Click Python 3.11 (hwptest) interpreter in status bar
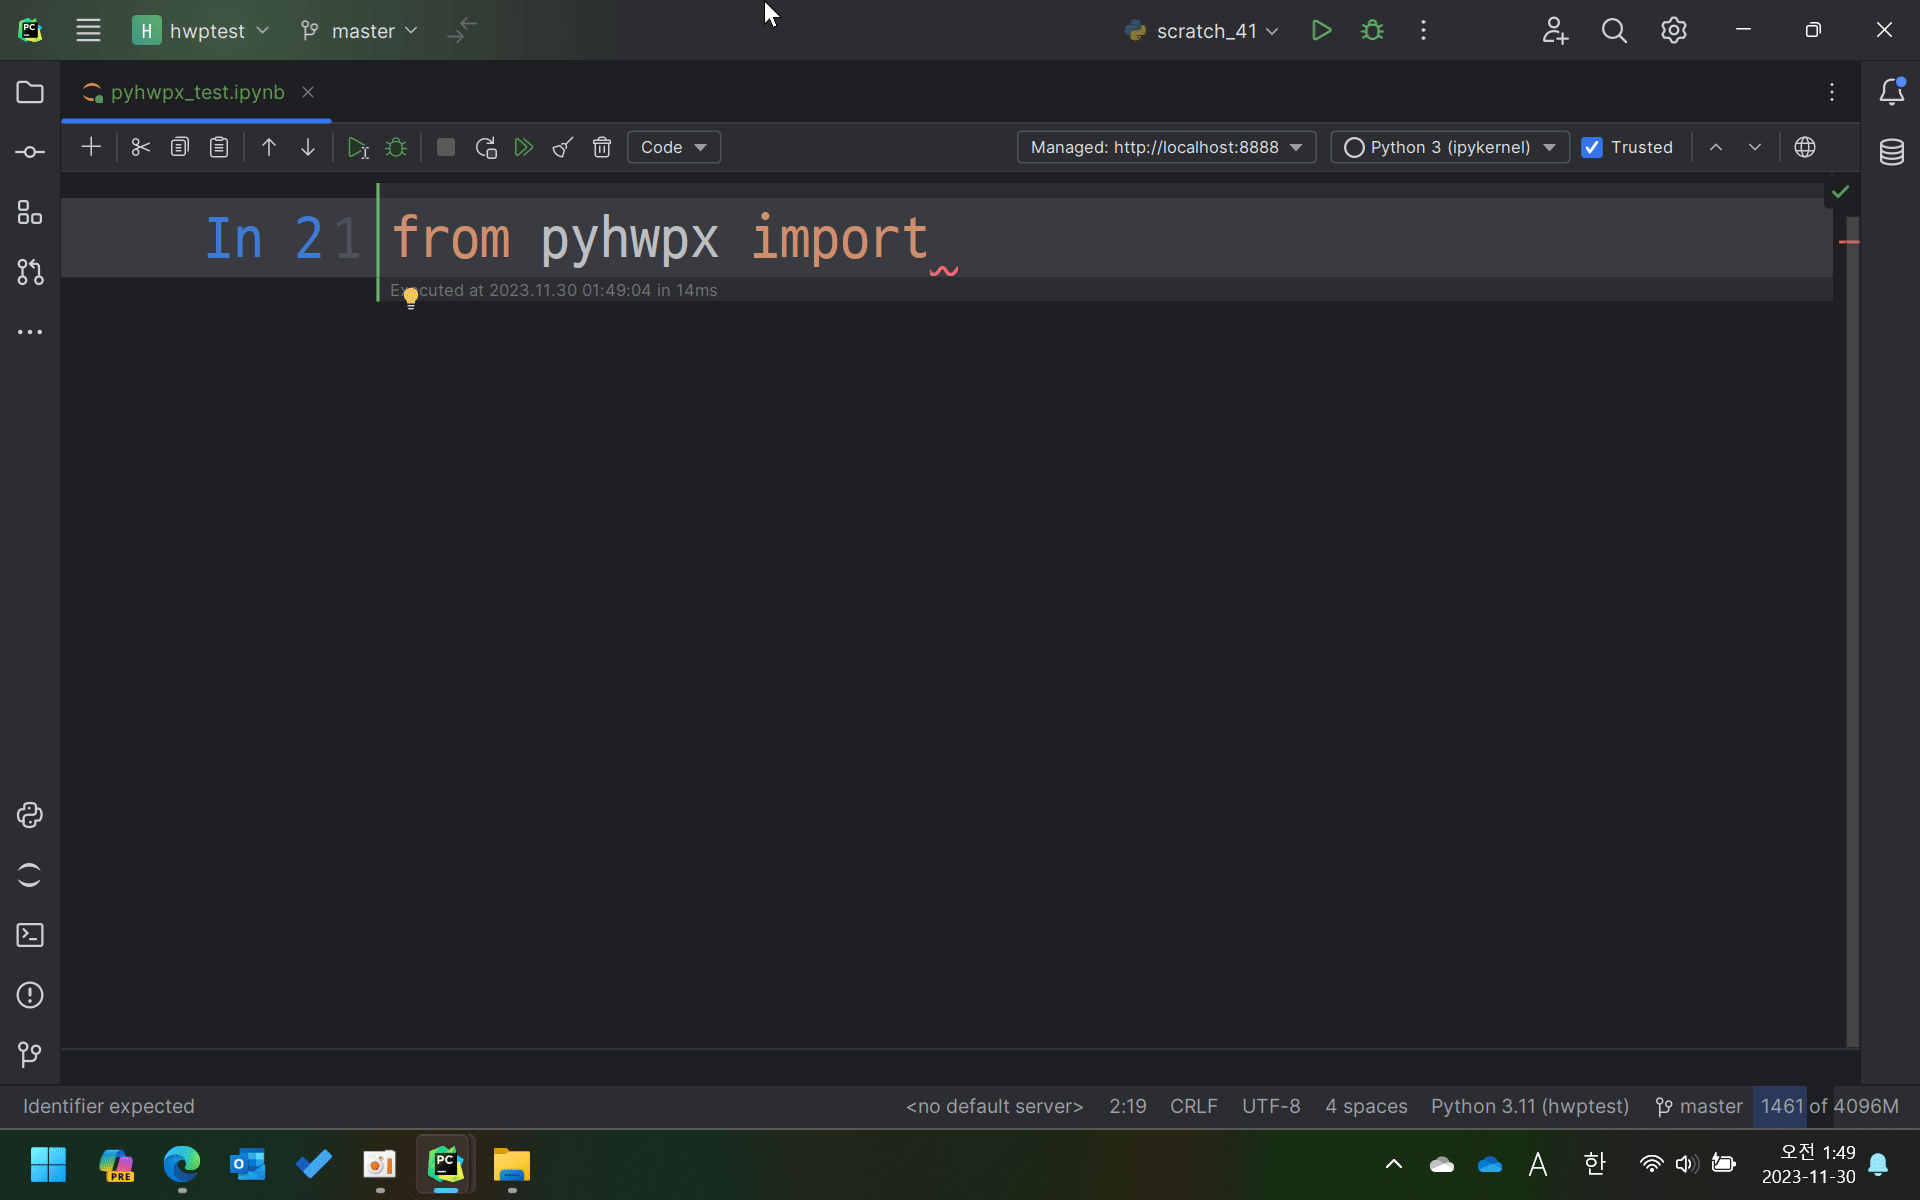Image resolution: width=1920 pixels, height=1200 pixels. click(x=1529, y=1106)
